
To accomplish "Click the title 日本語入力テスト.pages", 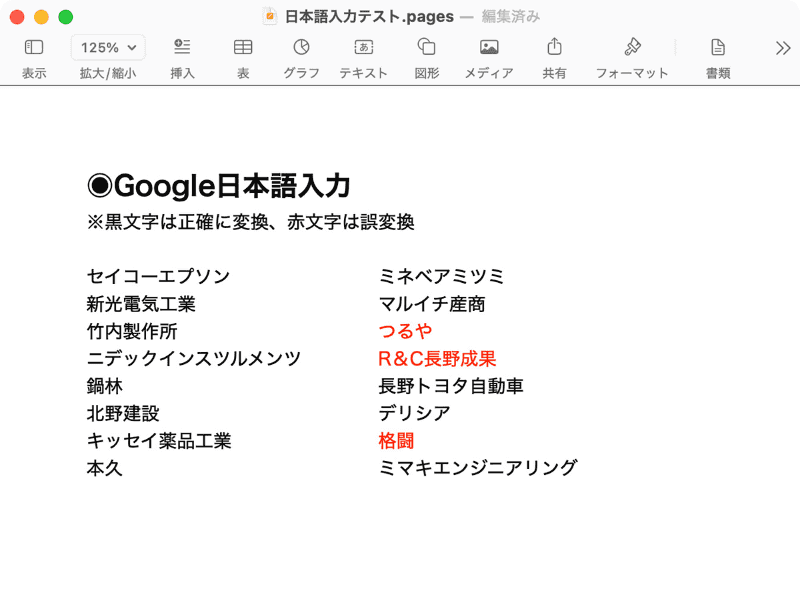I will coord(369,16).
